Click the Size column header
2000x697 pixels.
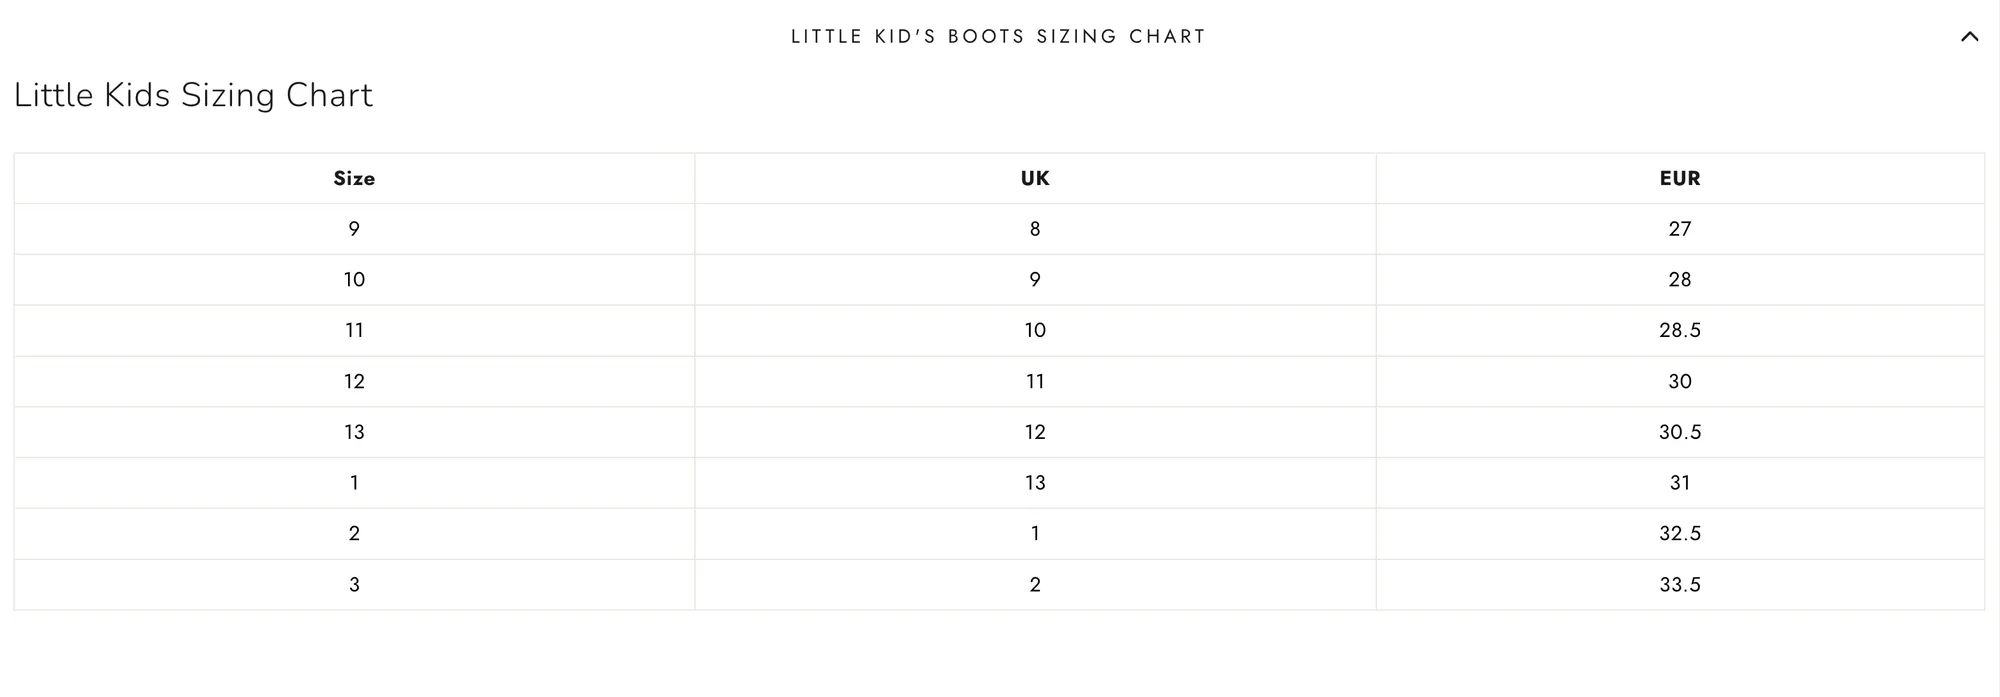[354, 179]
